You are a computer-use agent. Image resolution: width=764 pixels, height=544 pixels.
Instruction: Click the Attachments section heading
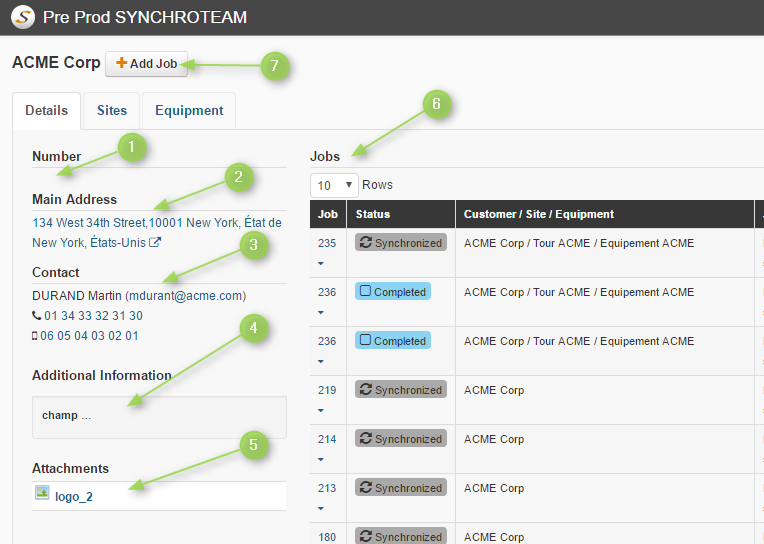click(71, 468)
